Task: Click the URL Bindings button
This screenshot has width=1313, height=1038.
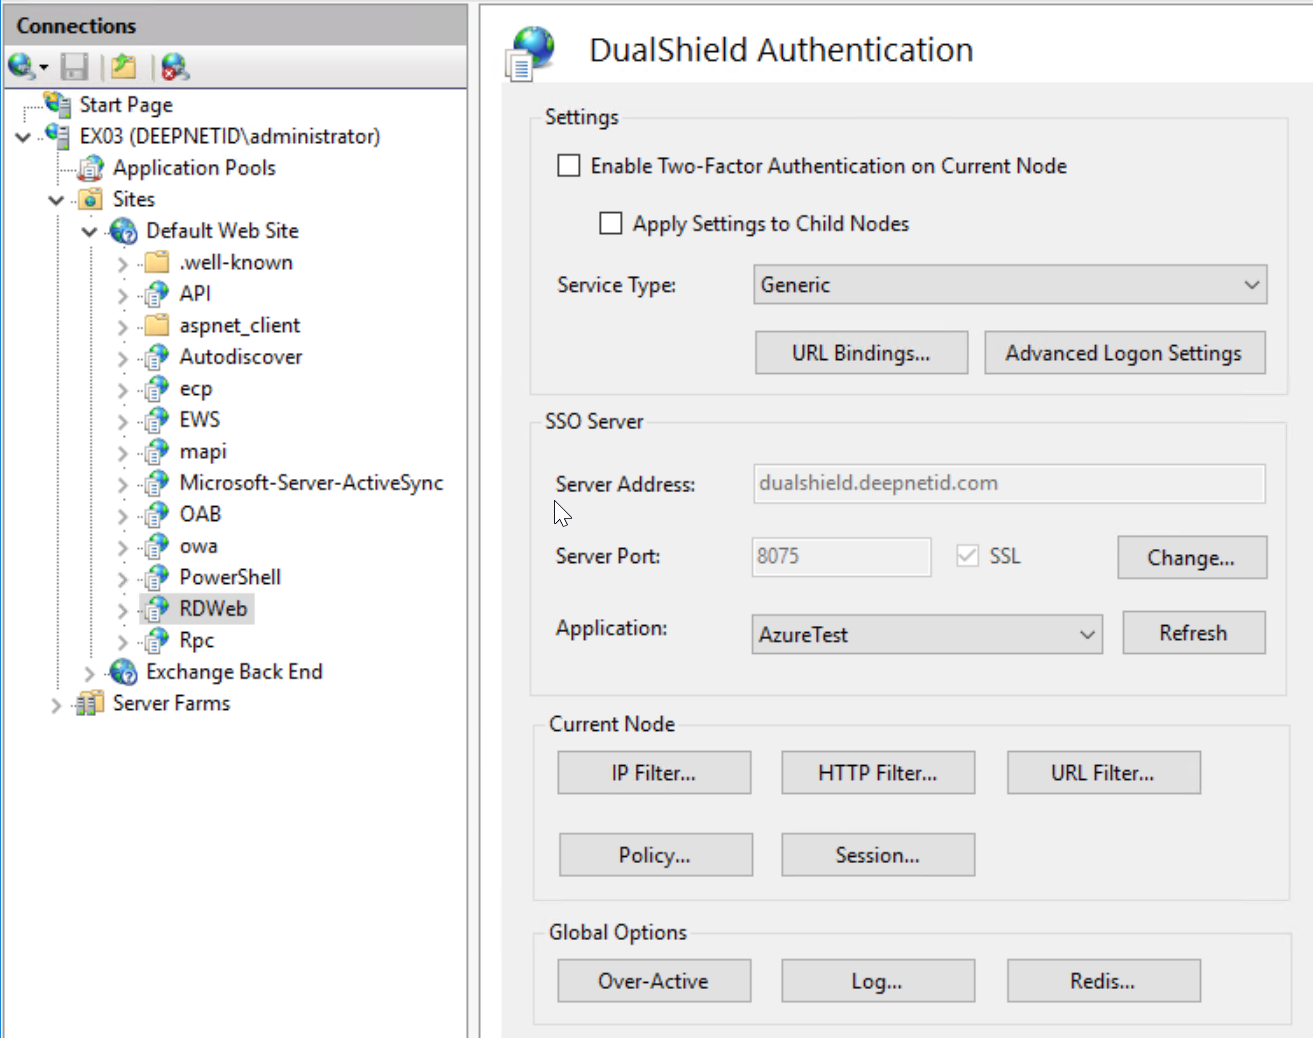Action: [x=861, y=353]
